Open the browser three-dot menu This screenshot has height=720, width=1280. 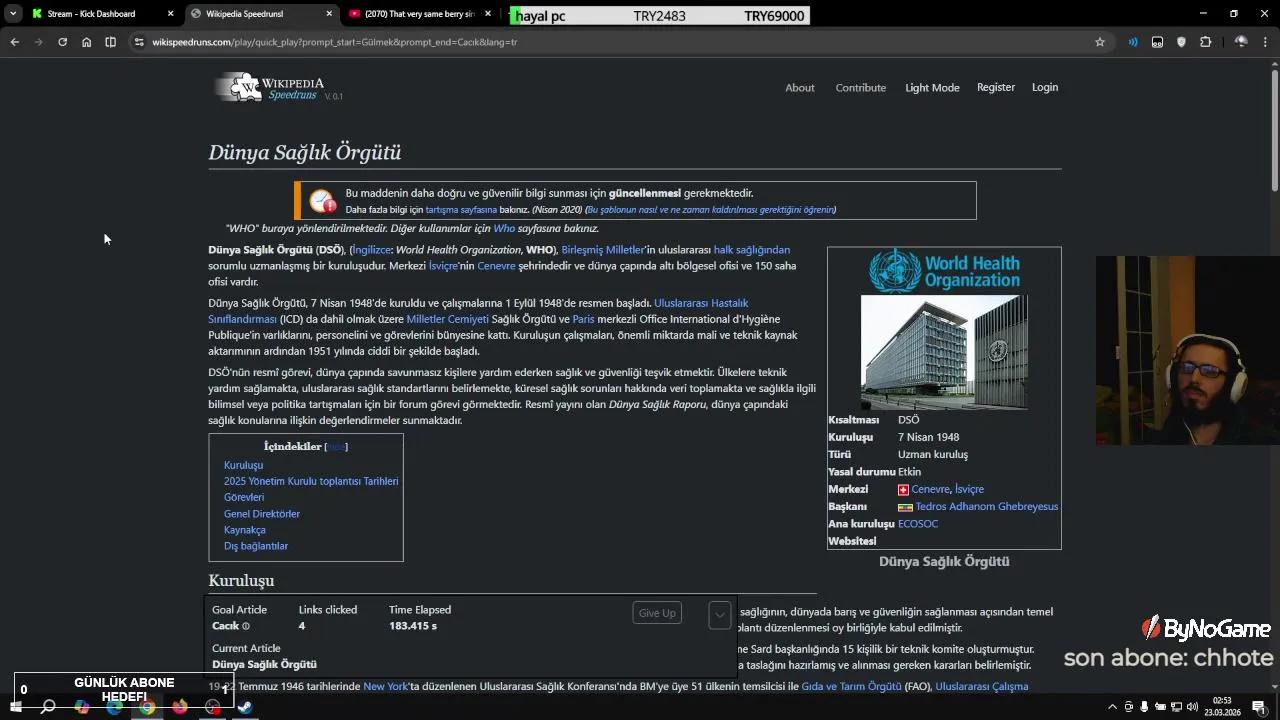point(1265,42)
